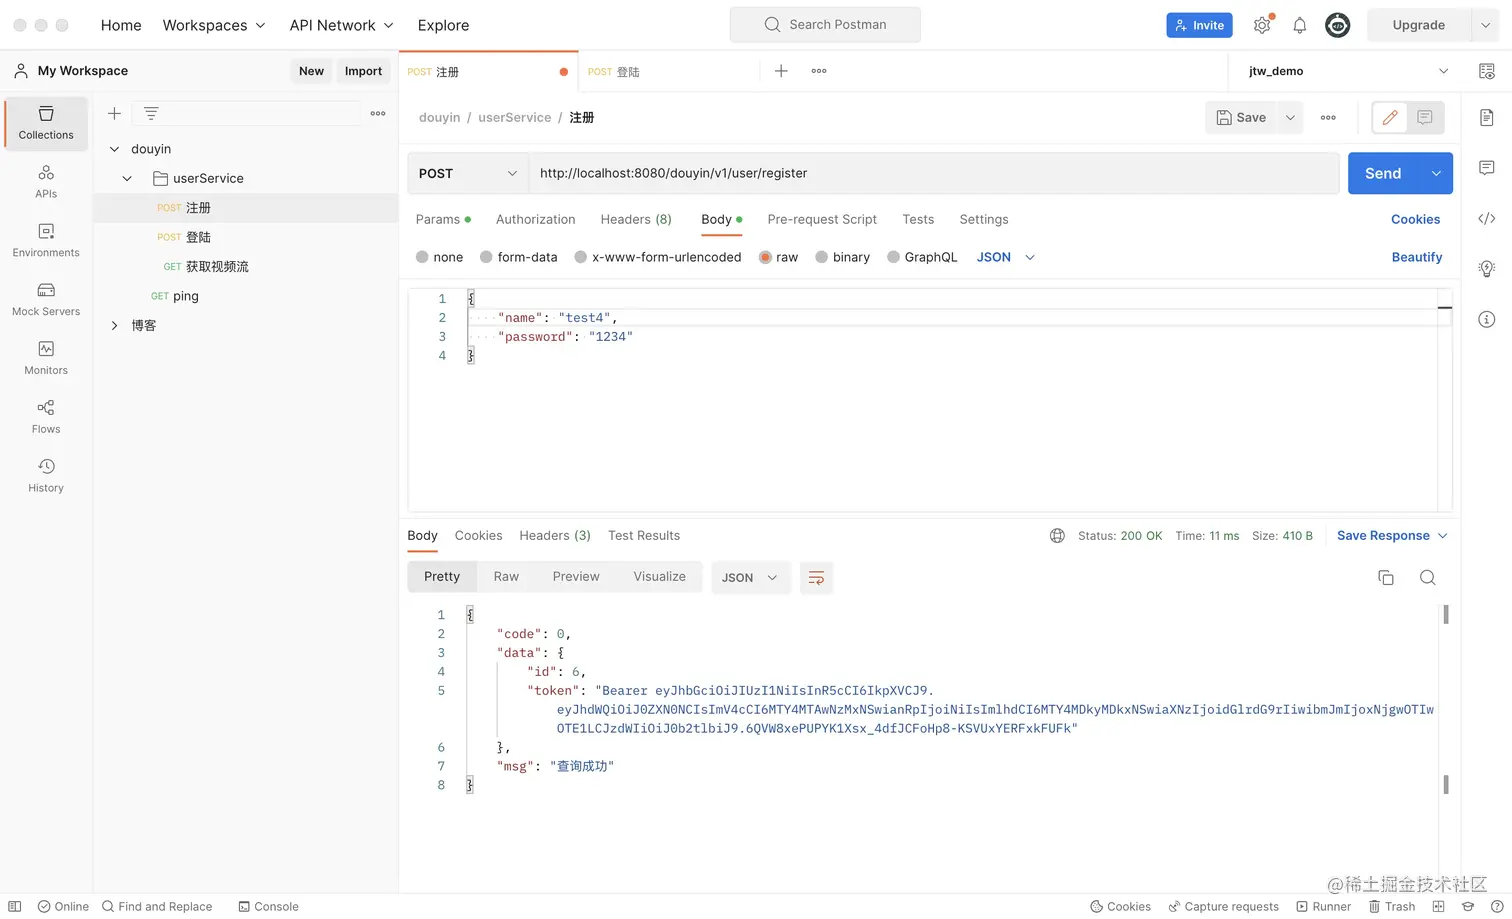
Task: Click the request URL input field
Action: tap(930, 173)
